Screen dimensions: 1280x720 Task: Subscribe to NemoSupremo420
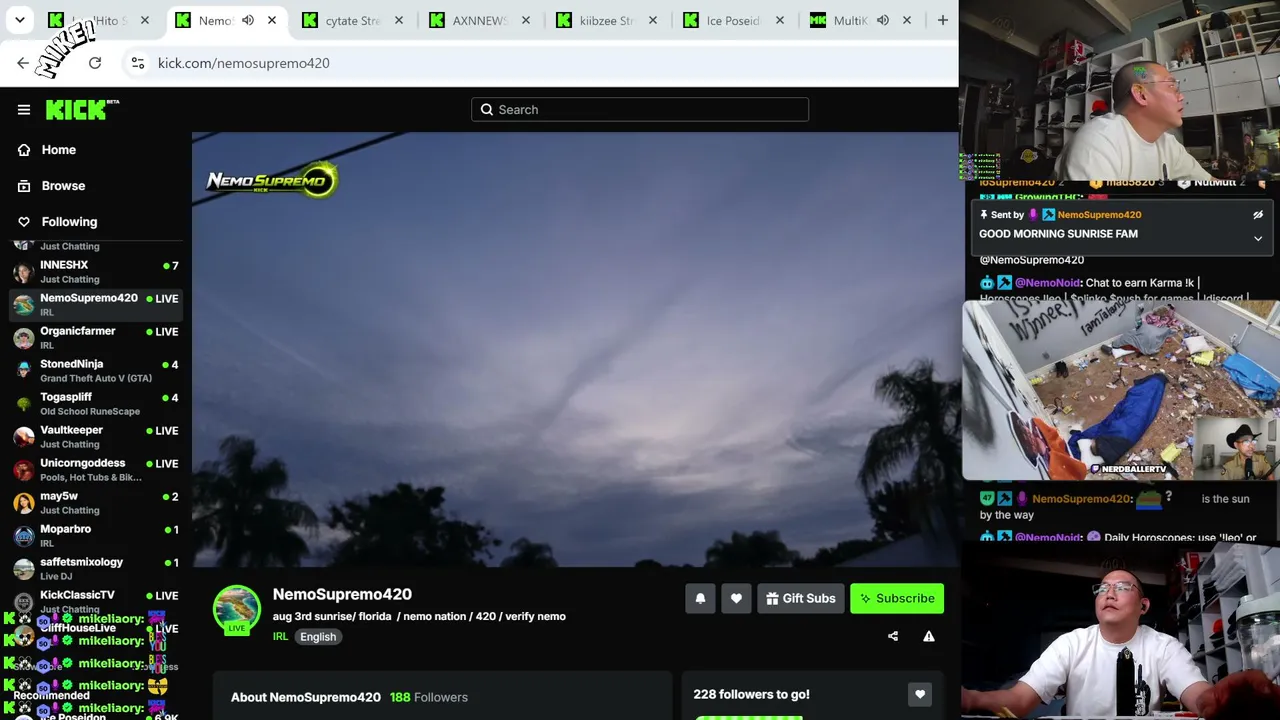pos(897,598)
